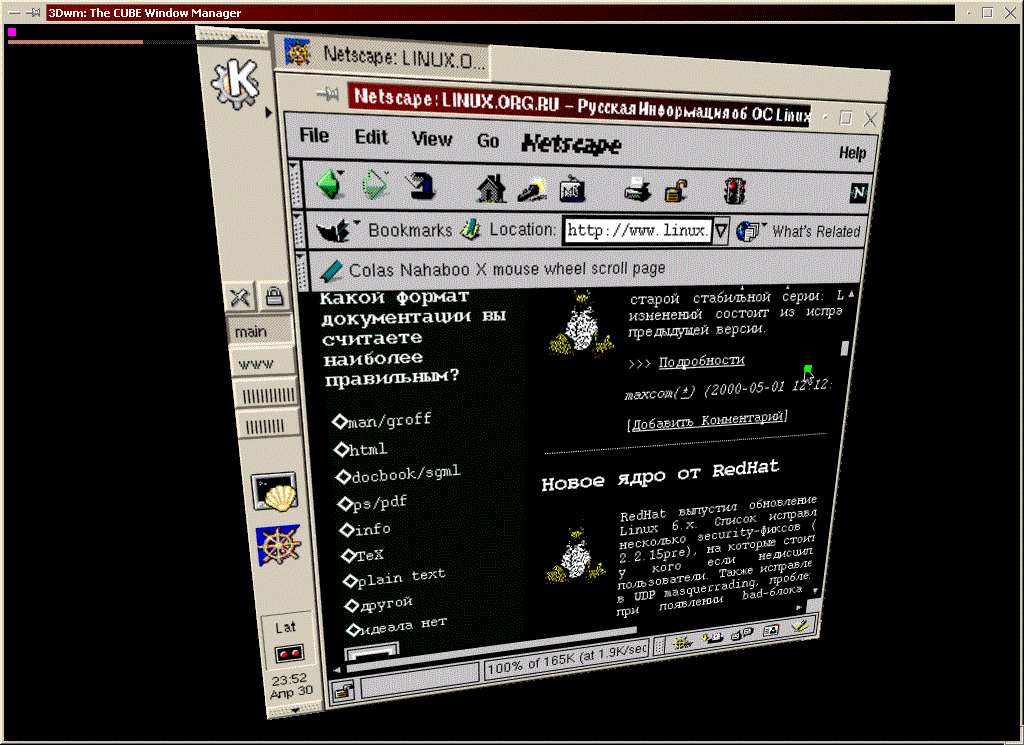This screenshot has width=1024, height=745.
Task: Select the ps/pdf poll option
Action: (345, 504)
